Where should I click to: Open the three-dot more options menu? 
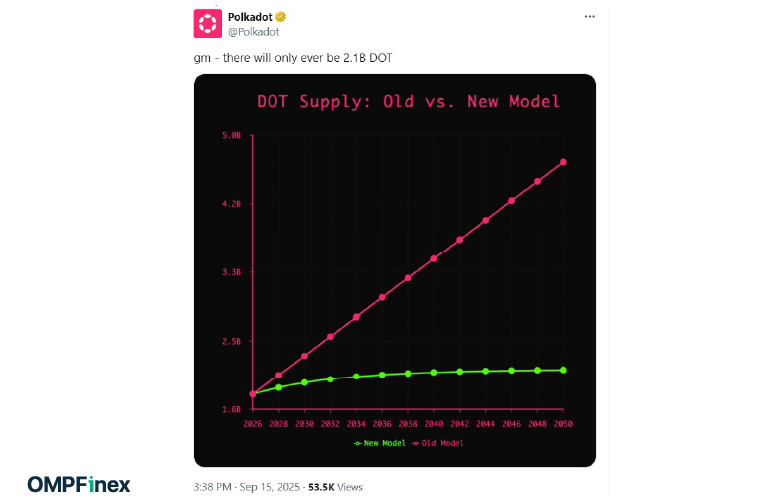(x=589, y=16)
